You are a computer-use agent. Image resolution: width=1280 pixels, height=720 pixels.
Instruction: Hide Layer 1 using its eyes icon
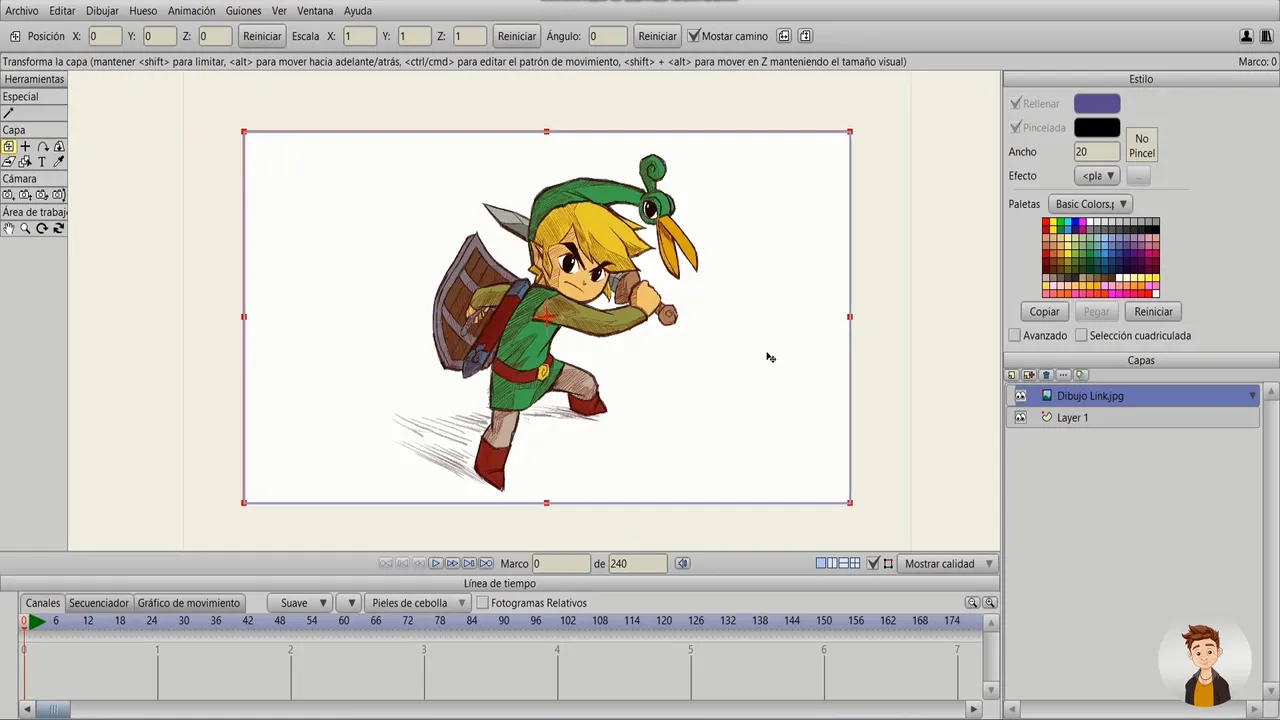[1020, 418]
